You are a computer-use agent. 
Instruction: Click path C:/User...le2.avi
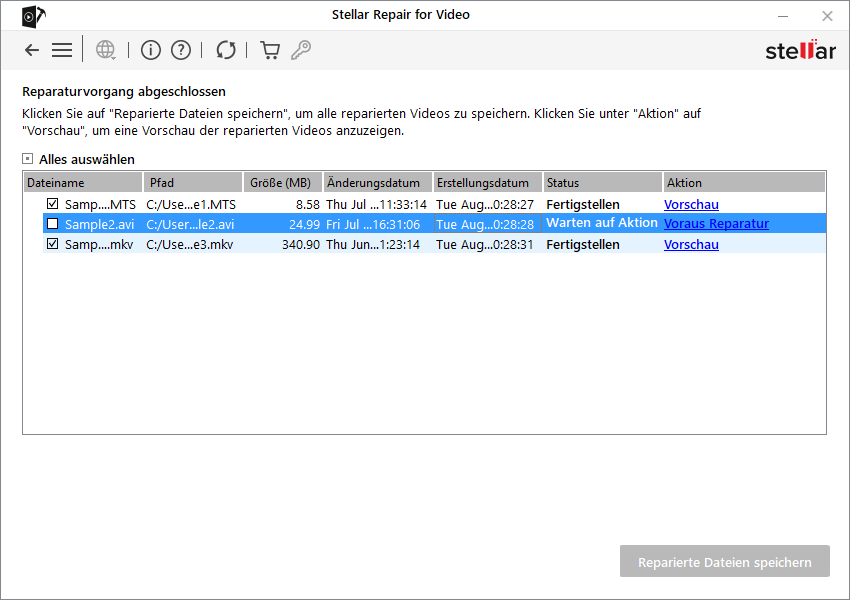click(190, 224)
